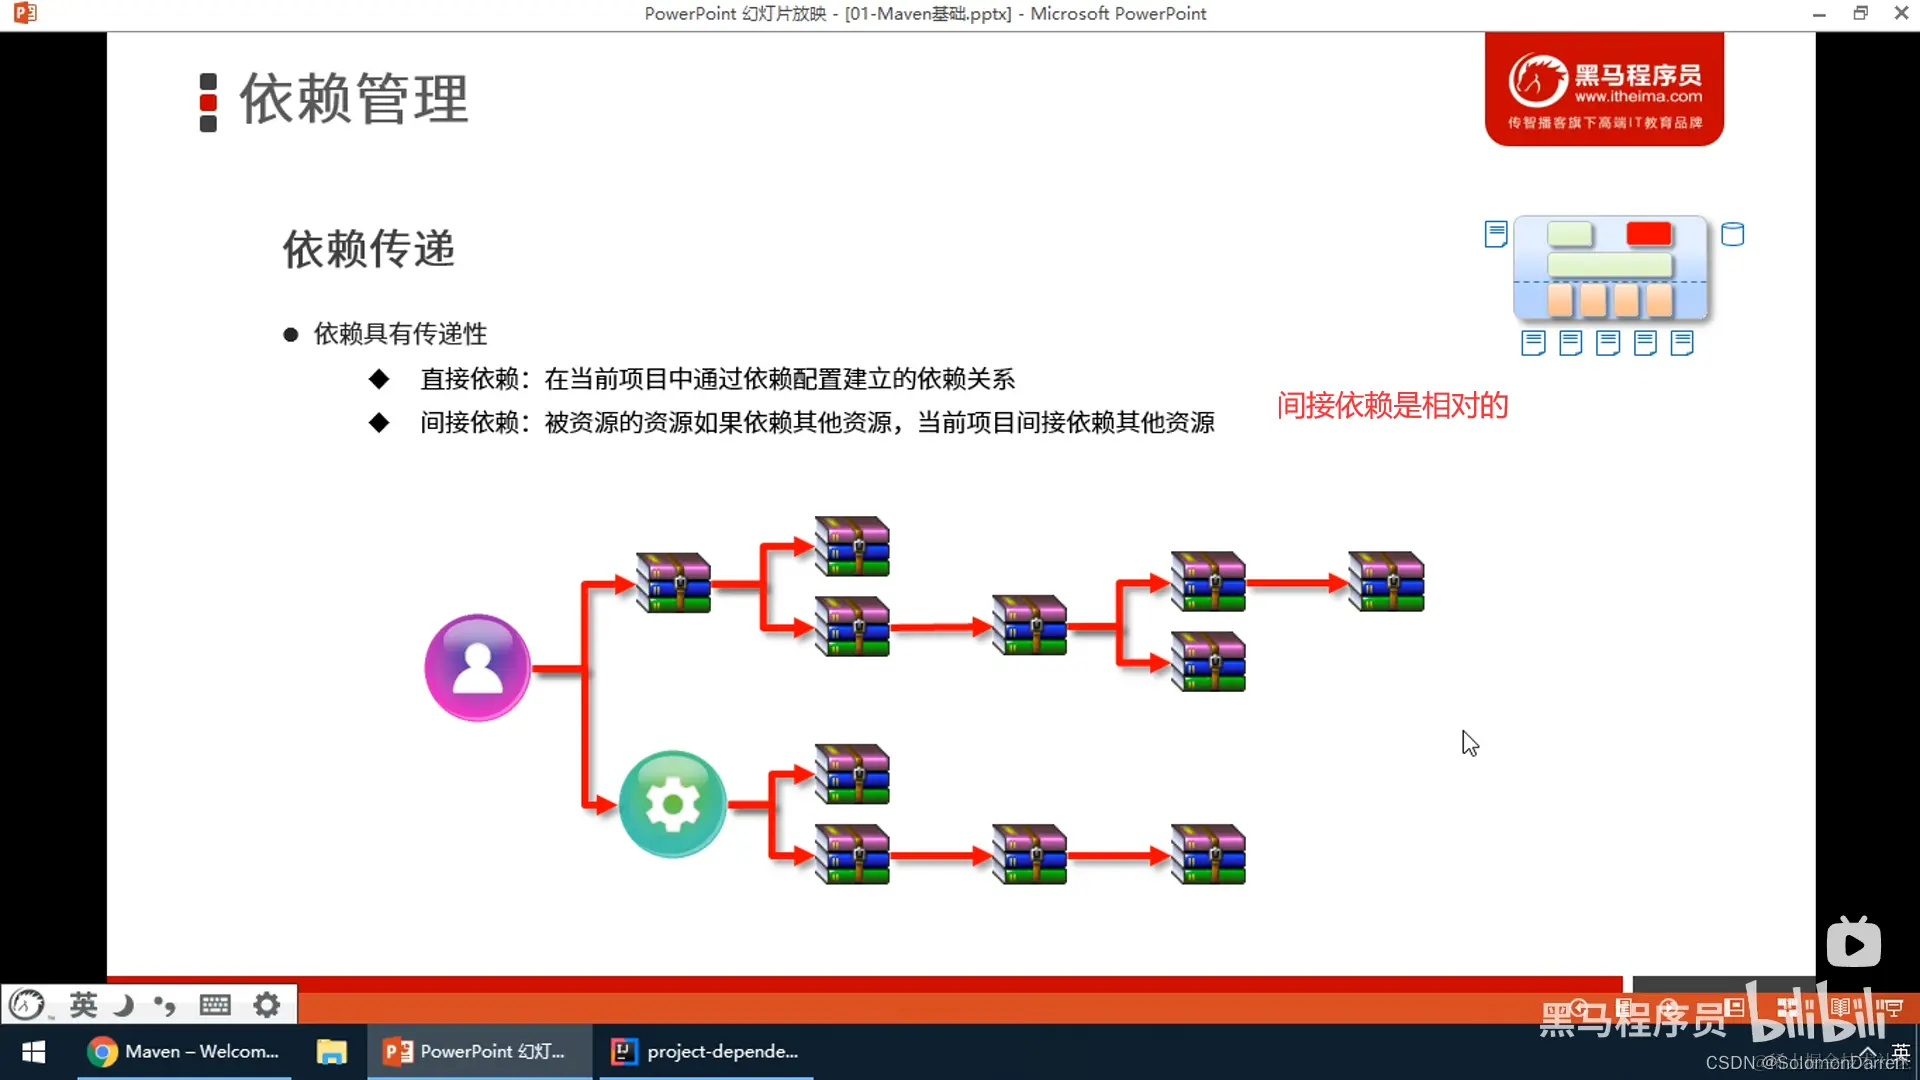Toggle Chinese/English punctuation mode button
The height and width of the screenshot is (1080, 1920).
(165, 1004)
